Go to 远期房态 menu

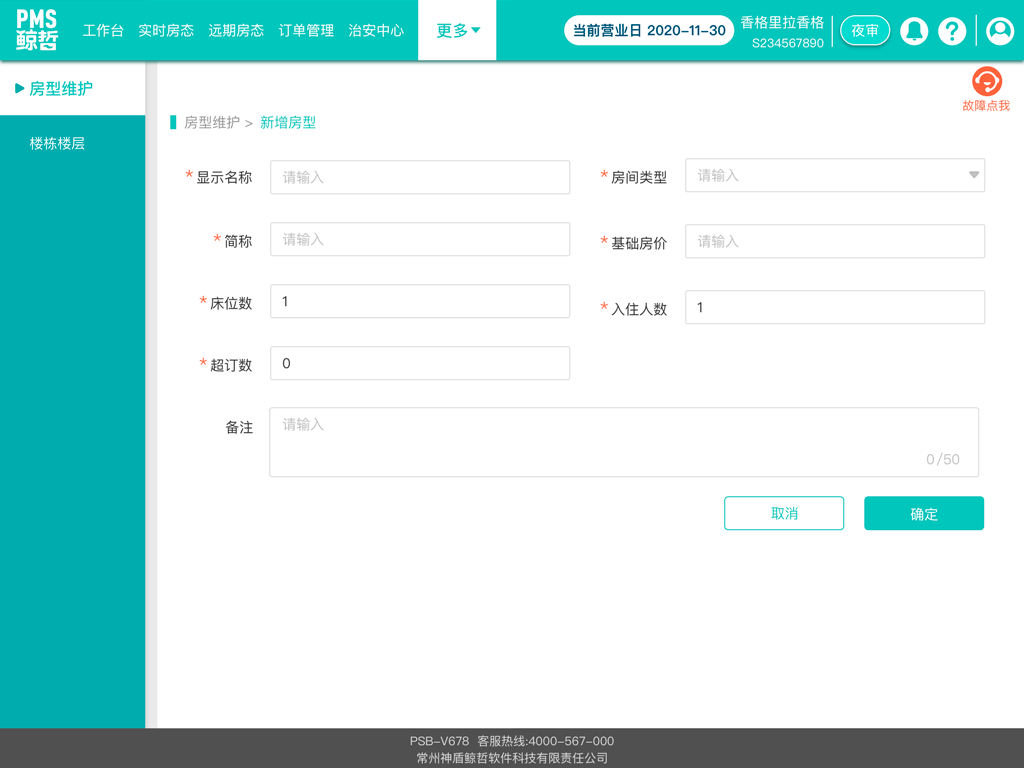[236, 31]
